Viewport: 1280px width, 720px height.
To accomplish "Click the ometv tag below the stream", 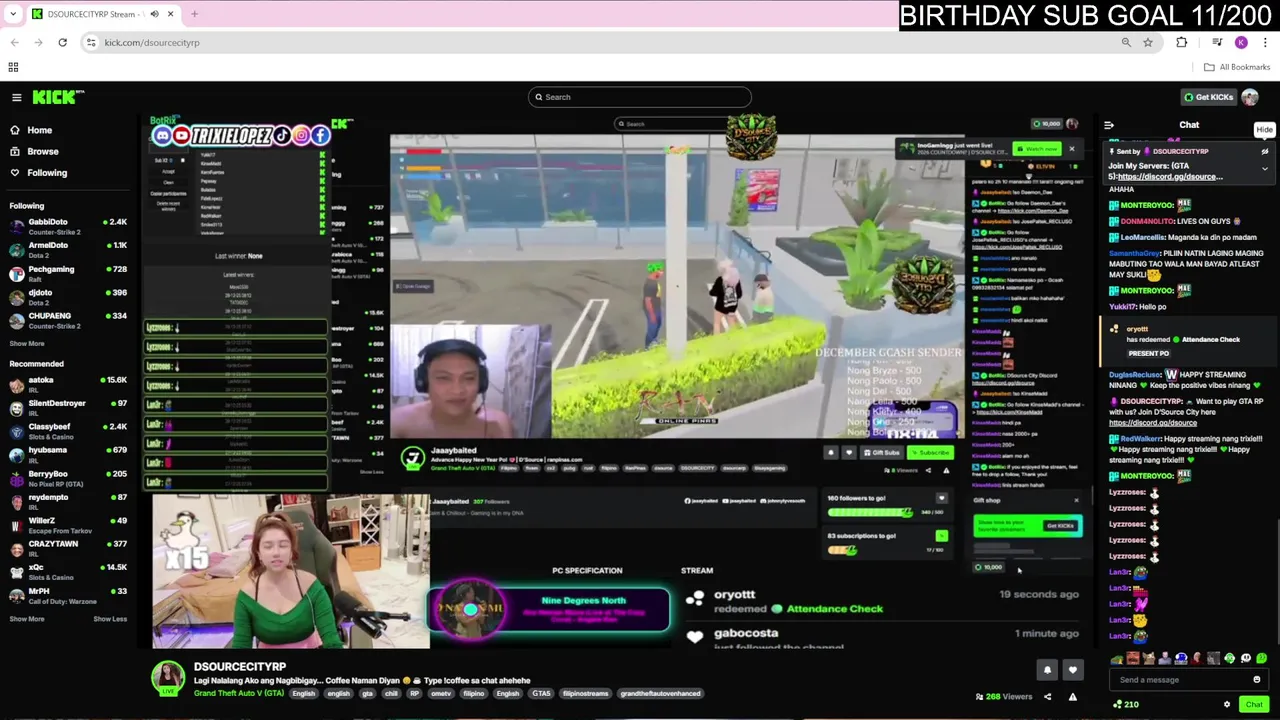I will (441, 693).
